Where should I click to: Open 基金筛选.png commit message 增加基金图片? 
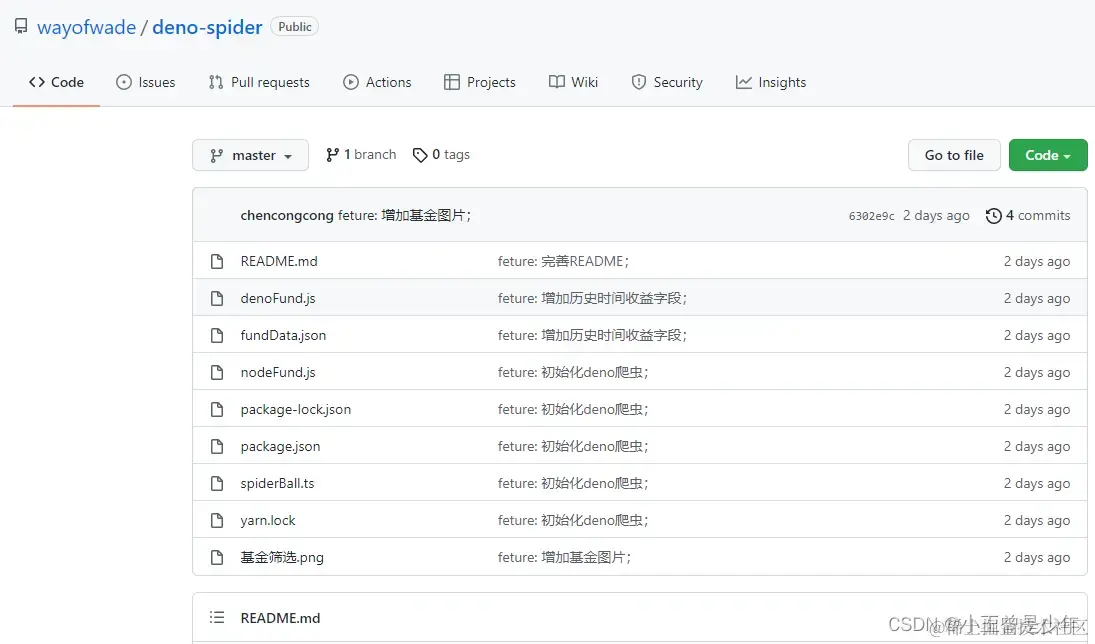[564, 557]
